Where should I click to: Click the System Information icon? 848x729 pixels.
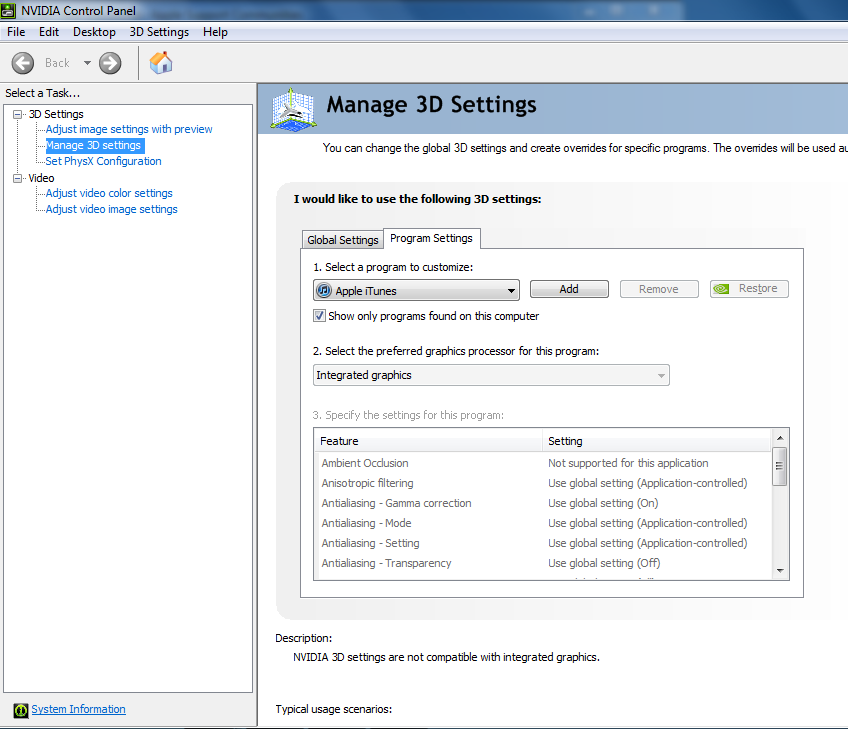tap(21, 710)
